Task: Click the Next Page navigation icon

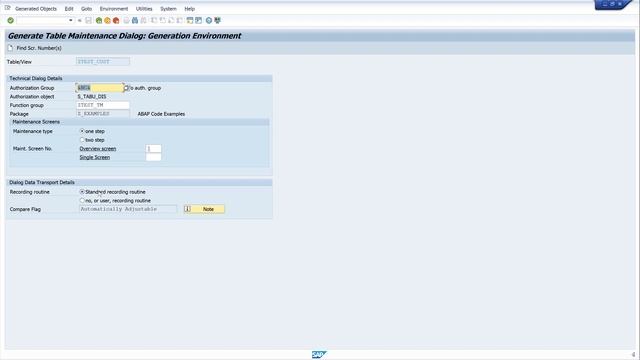Action: 171,20
